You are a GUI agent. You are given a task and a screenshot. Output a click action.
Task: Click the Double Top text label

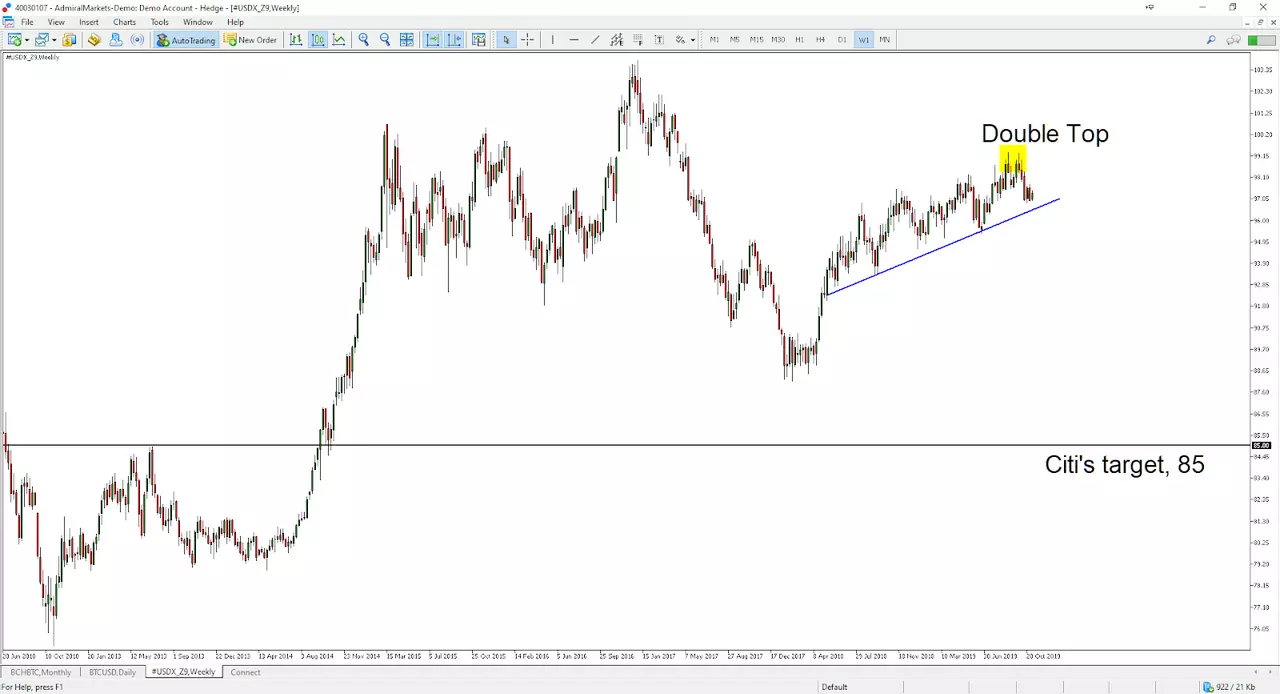[1045, 134]
